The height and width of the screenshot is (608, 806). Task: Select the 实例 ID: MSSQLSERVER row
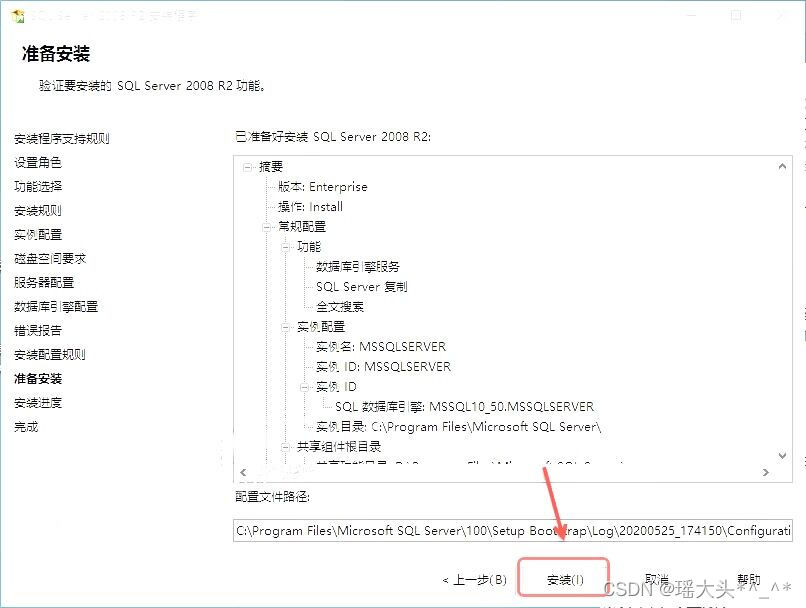(383, 367)
